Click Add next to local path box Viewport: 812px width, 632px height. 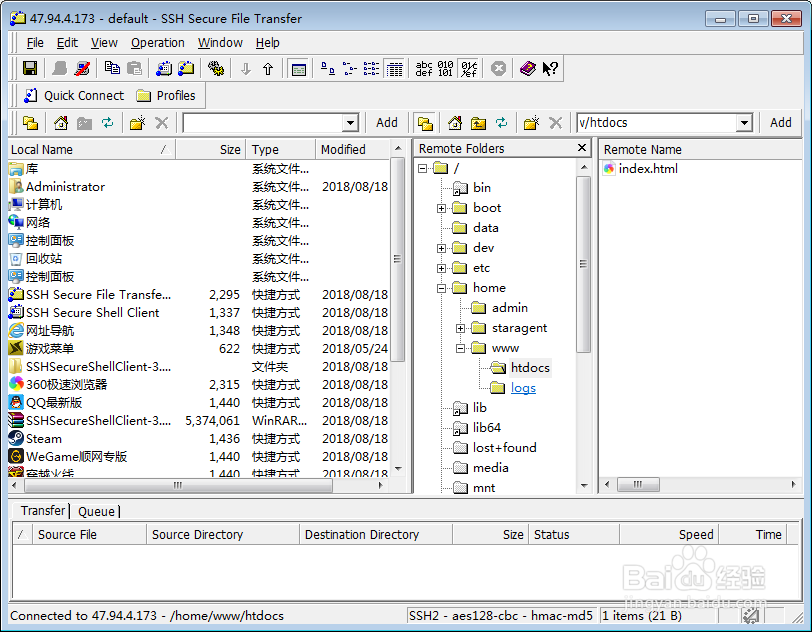point(387,123)
